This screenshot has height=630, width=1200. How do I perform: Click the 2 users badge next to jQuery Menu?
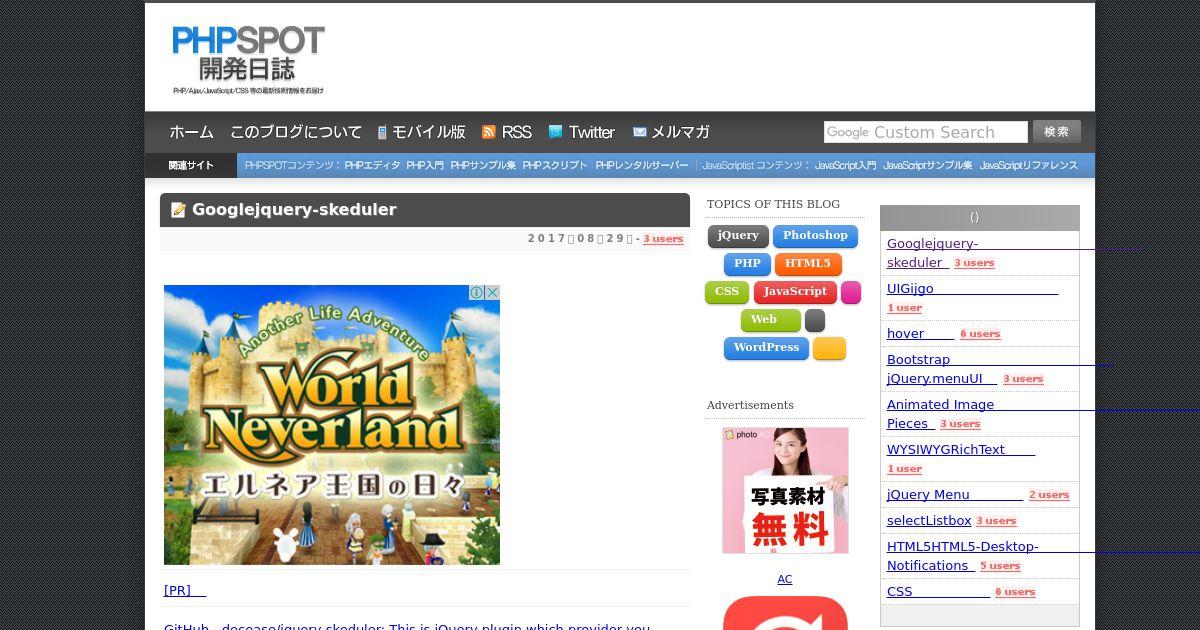pyautogui.click(x=1049, y=495)
